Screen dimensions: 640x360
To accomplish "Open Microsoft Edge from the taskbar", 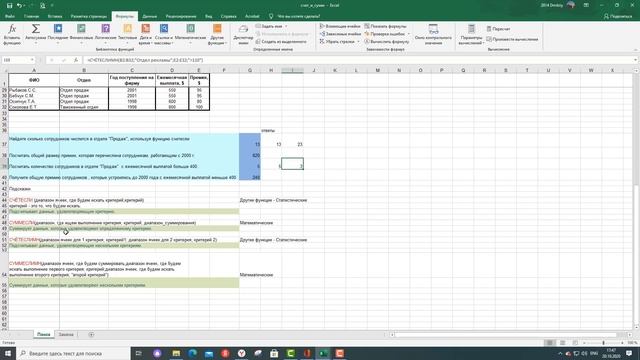I will tap(192, 353).
